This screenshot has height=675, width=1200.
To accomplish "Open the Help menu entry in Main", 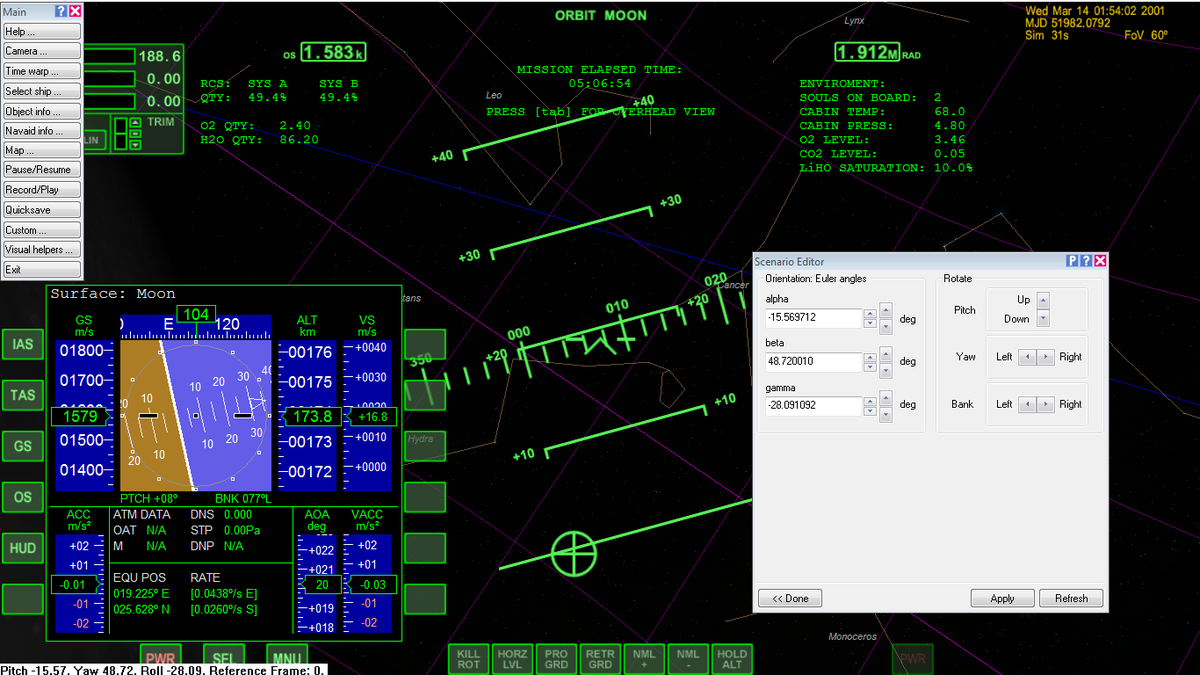I will 41,32.
